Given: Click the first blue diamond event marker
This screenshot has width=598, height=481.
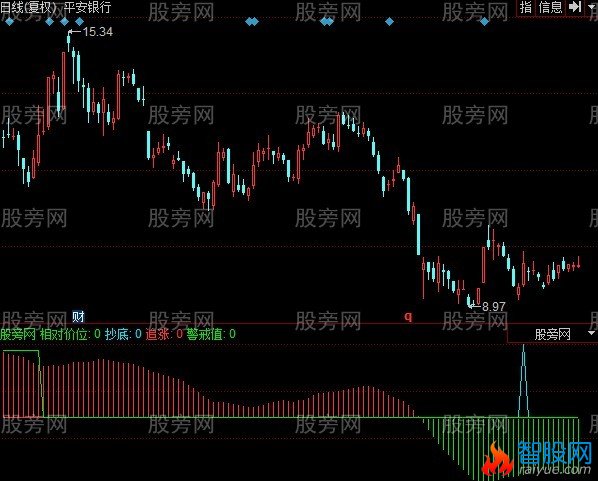Looking at the screenshot, I should click(x=10, y=22).
